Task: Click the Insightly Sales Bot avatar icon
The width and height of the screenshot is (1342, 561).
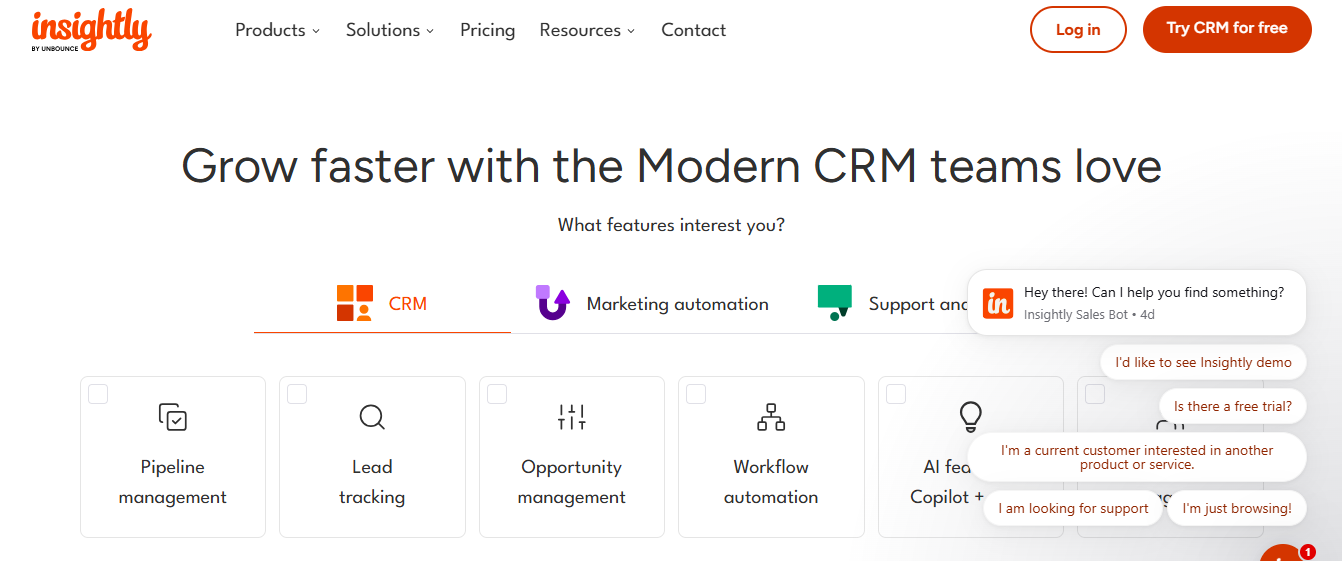Action: pos(998,303)
